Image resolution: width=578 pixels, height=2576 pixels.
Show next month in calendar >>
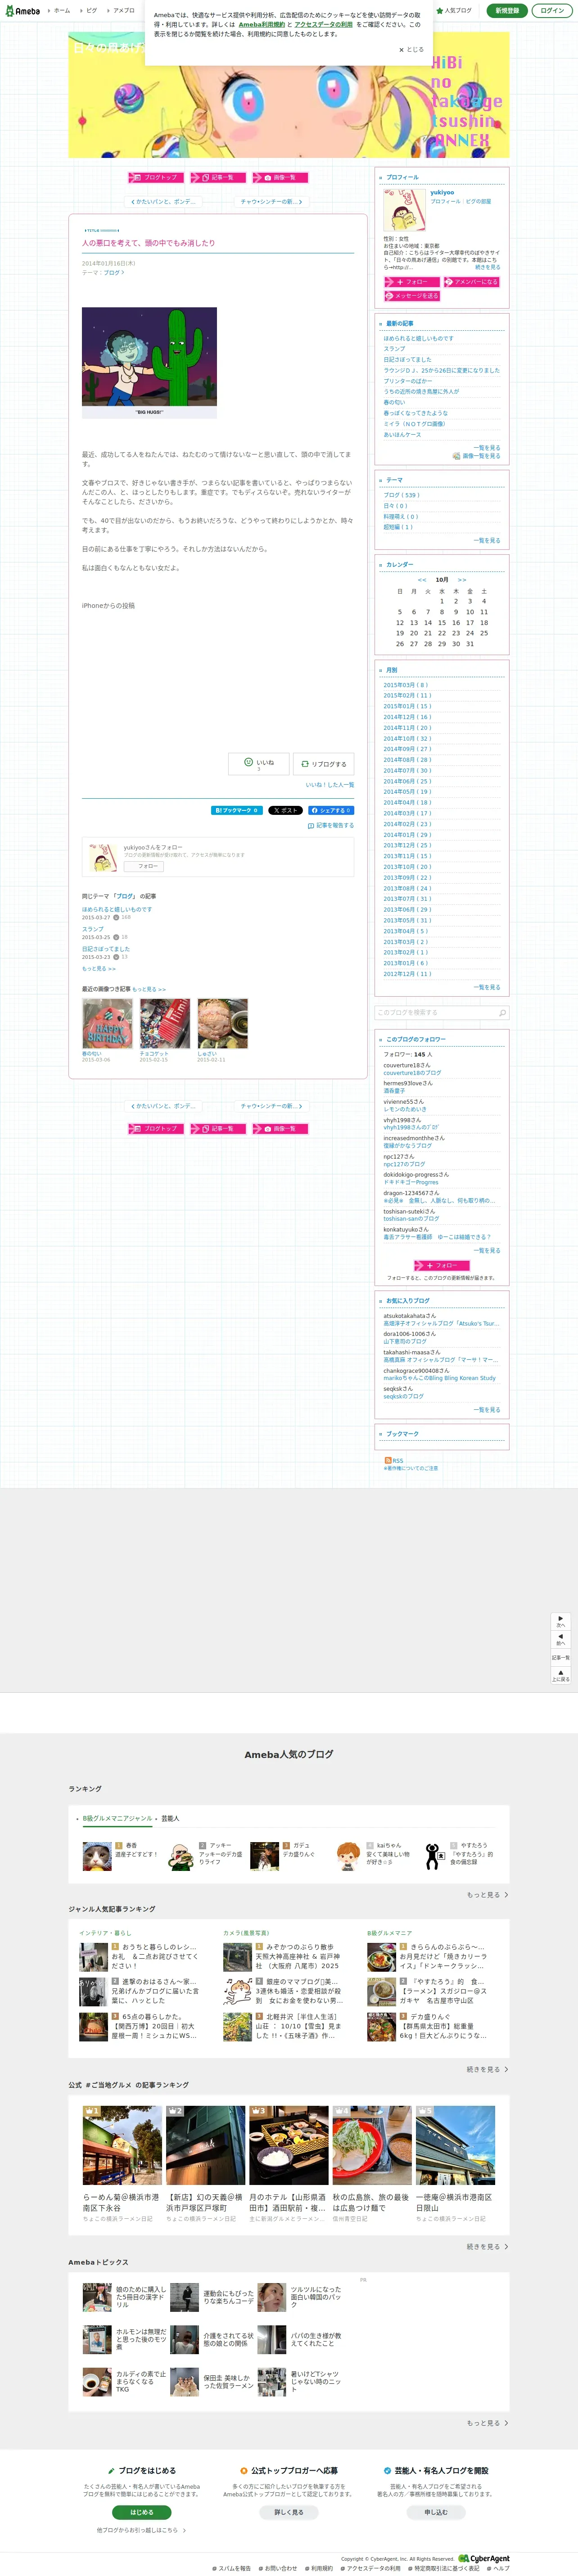point(462,580)
